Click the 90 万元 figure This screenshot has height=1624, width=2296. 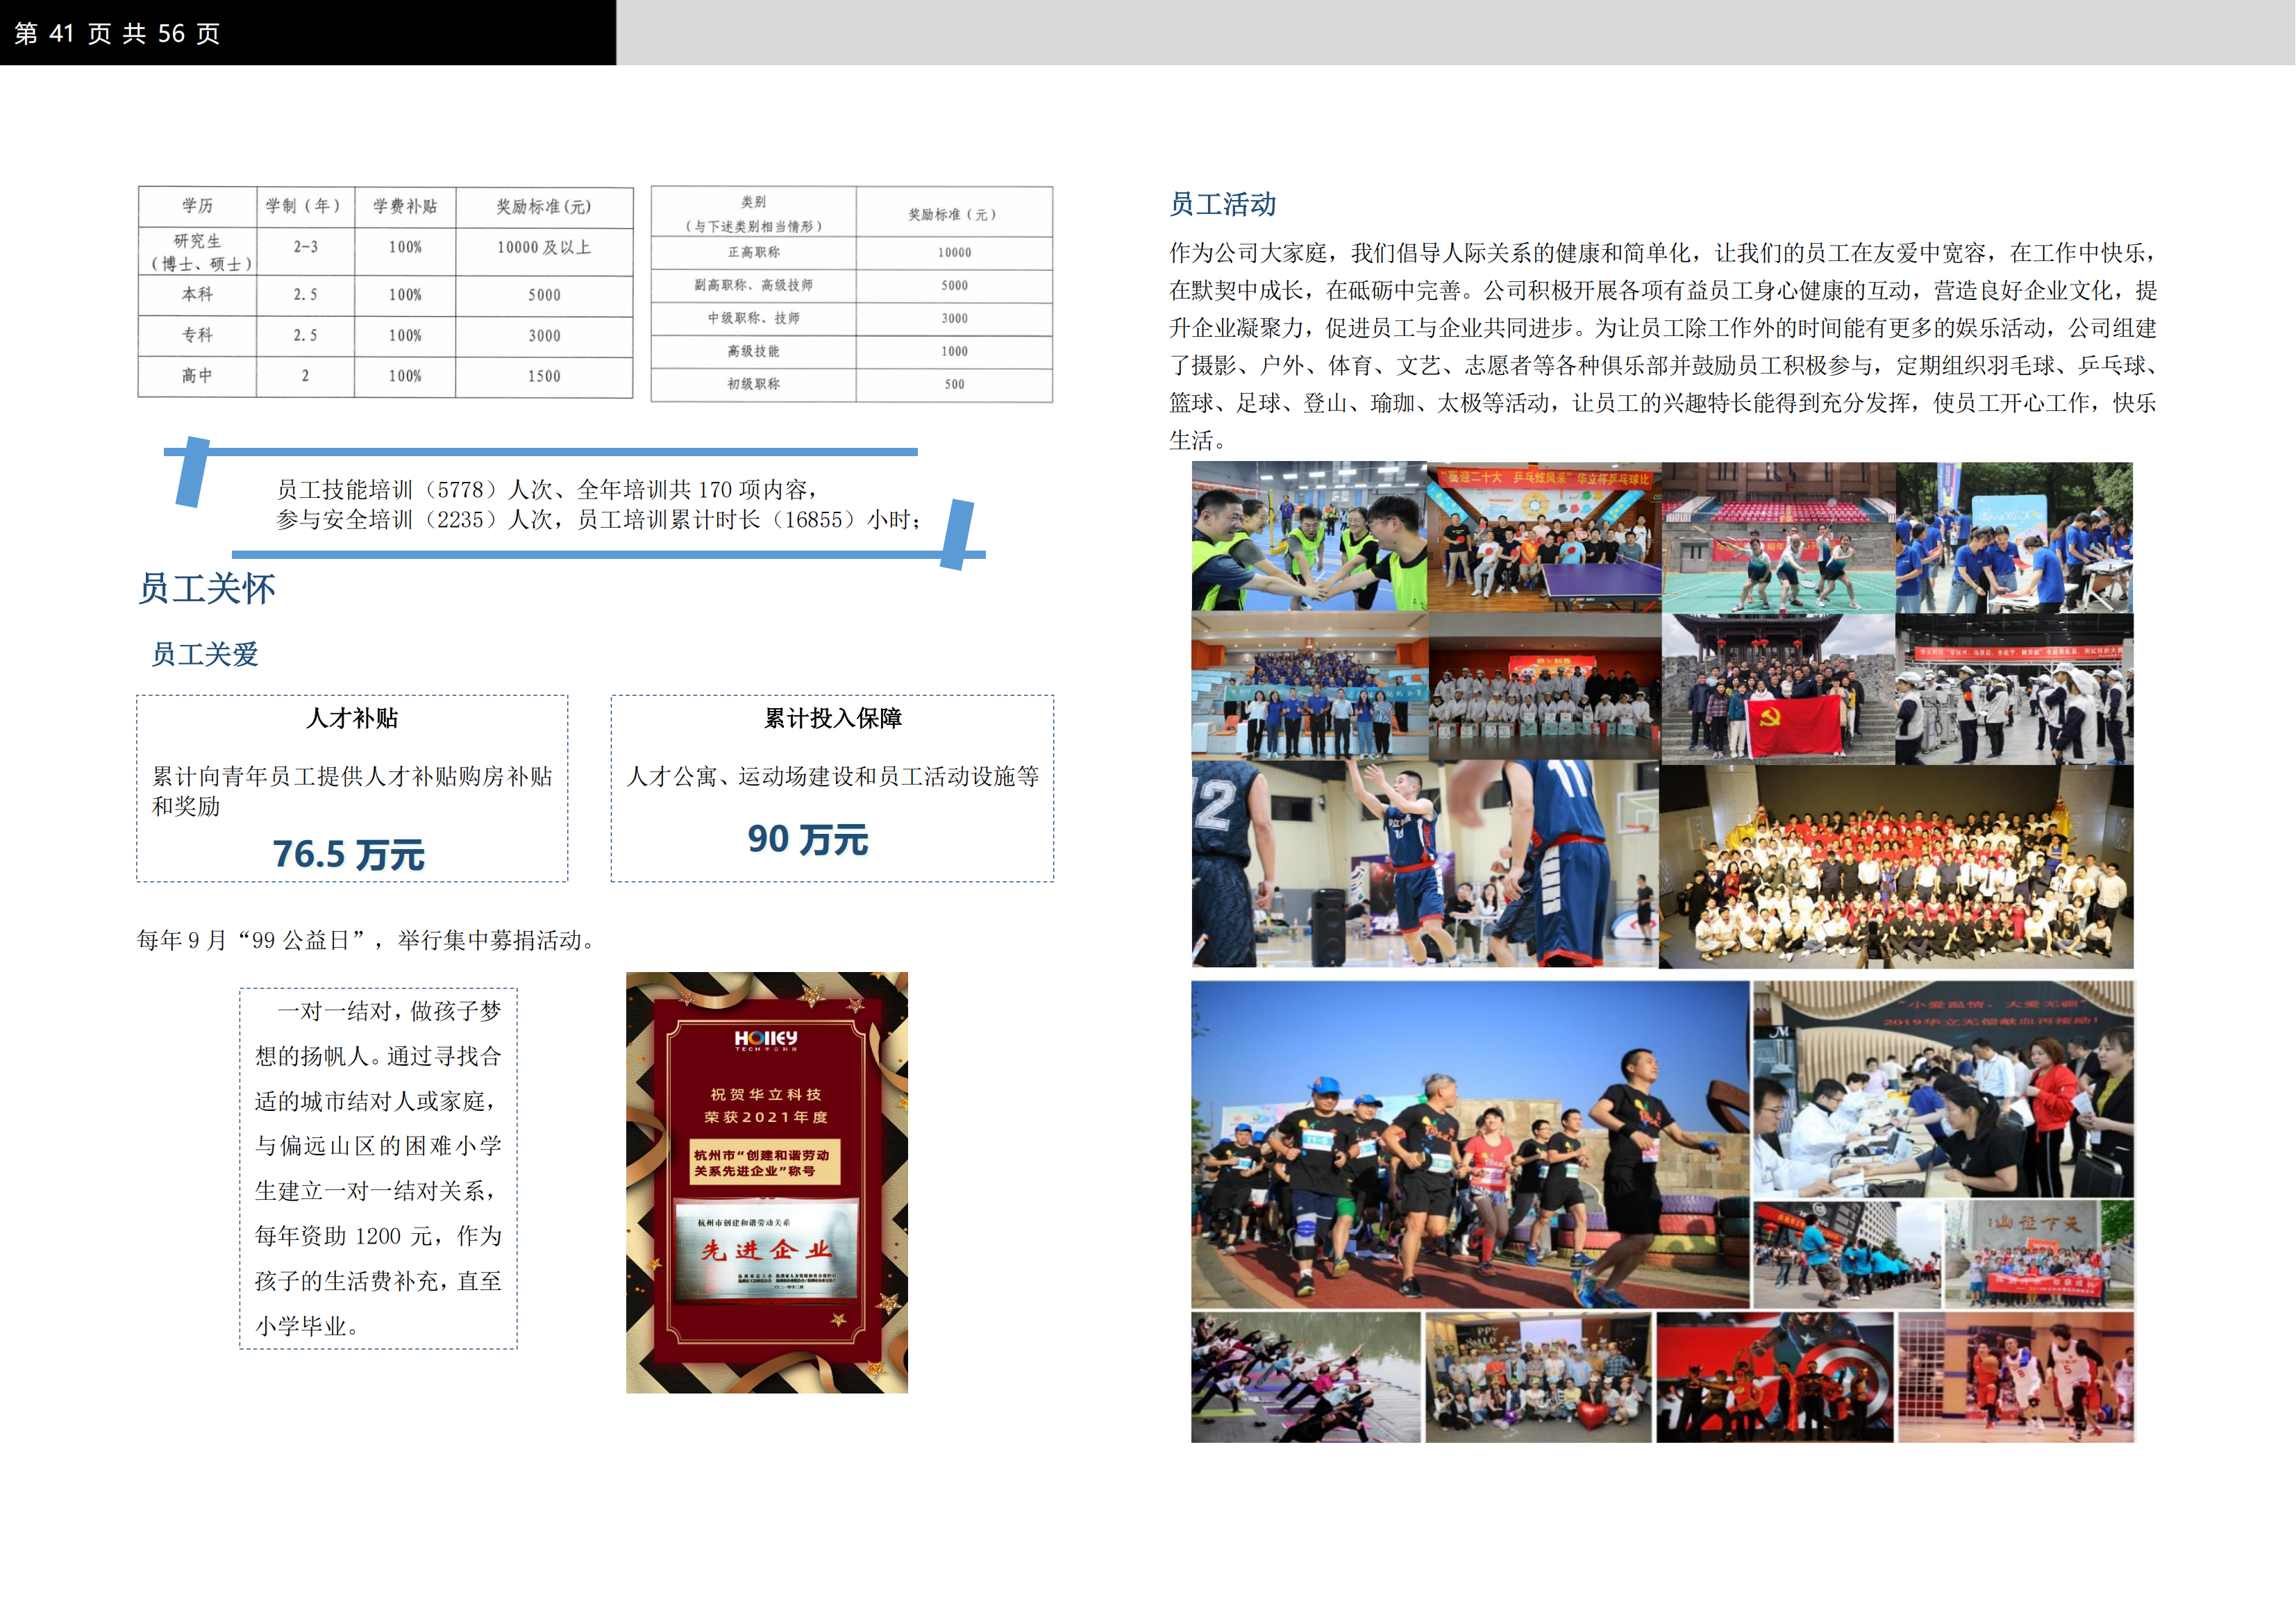tap(807, 839)
